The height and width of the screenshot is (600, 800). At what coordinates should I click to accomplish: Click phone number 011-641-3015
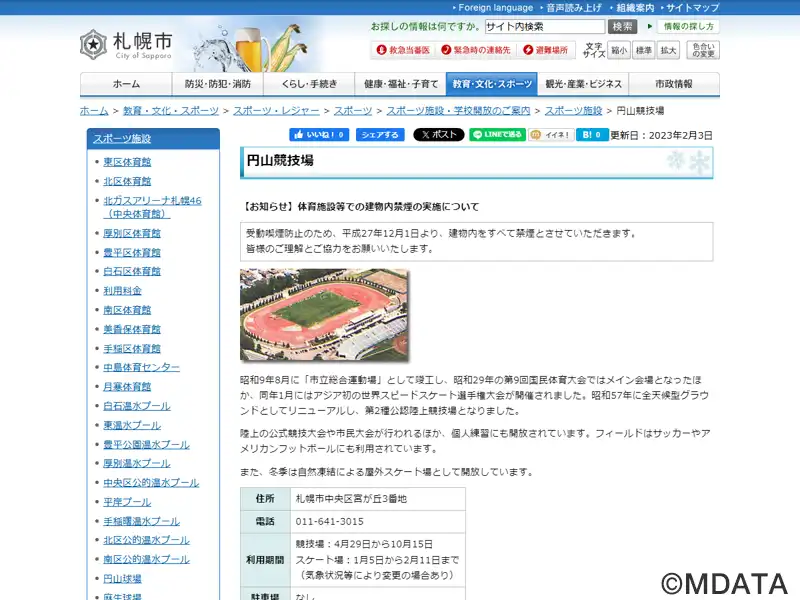tap(330, 521)
